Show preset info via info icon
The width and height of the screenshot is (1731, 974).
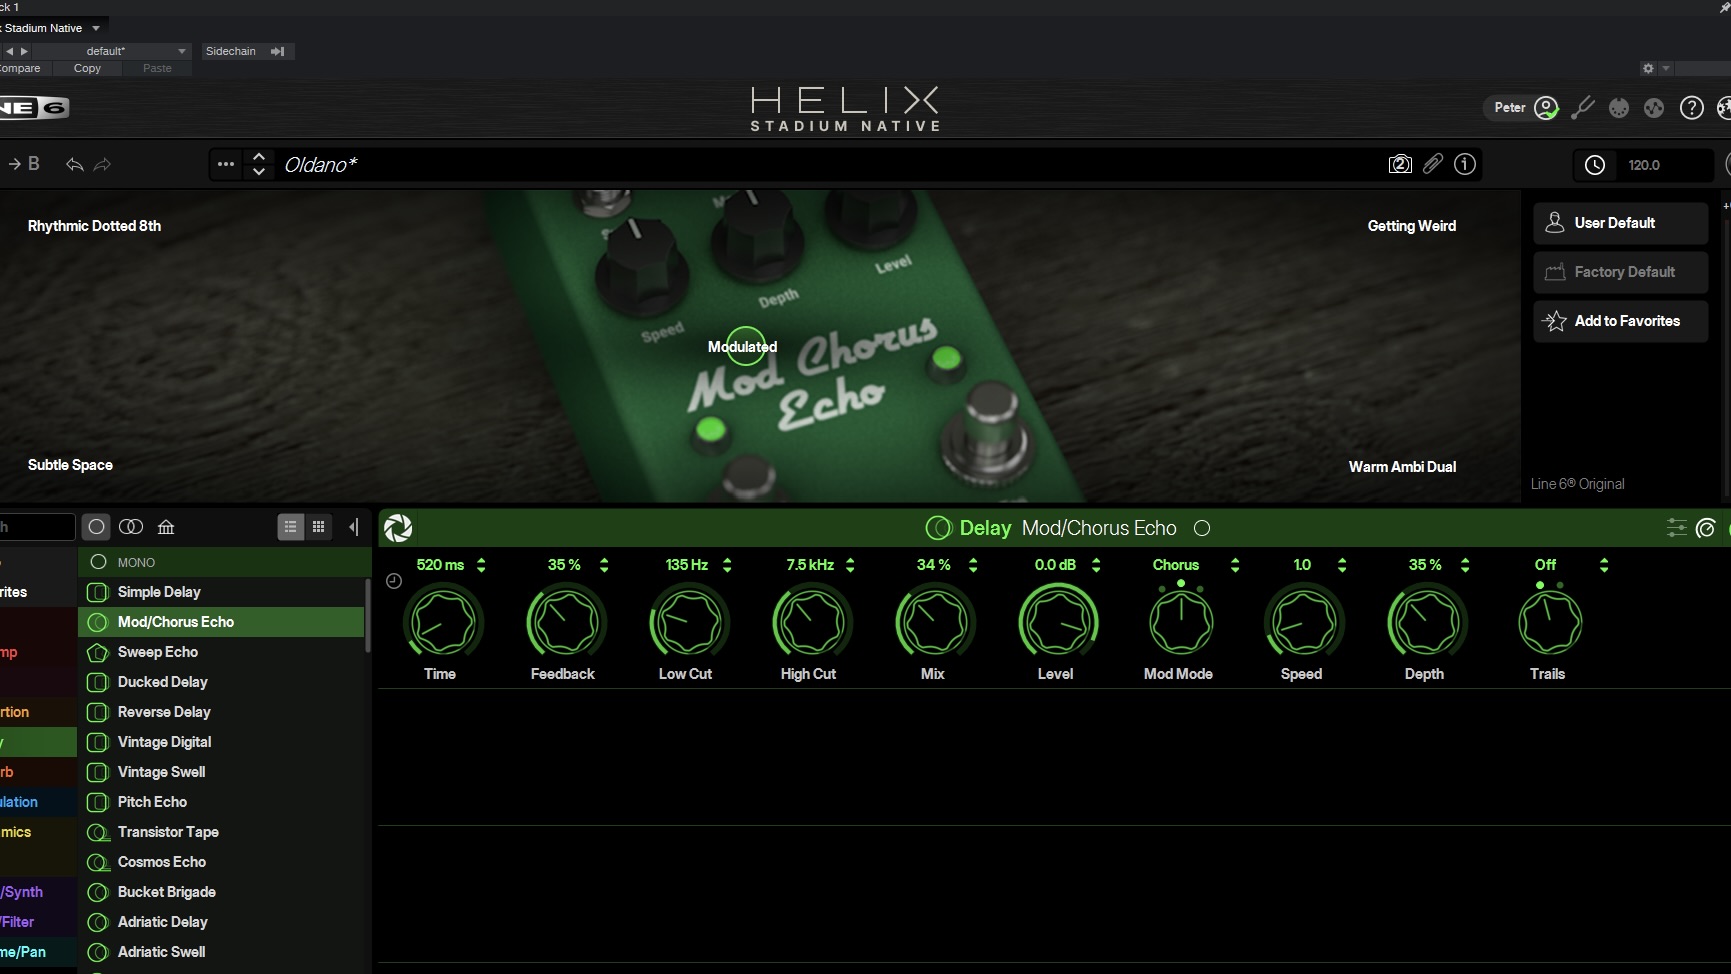click(1465, 164)
